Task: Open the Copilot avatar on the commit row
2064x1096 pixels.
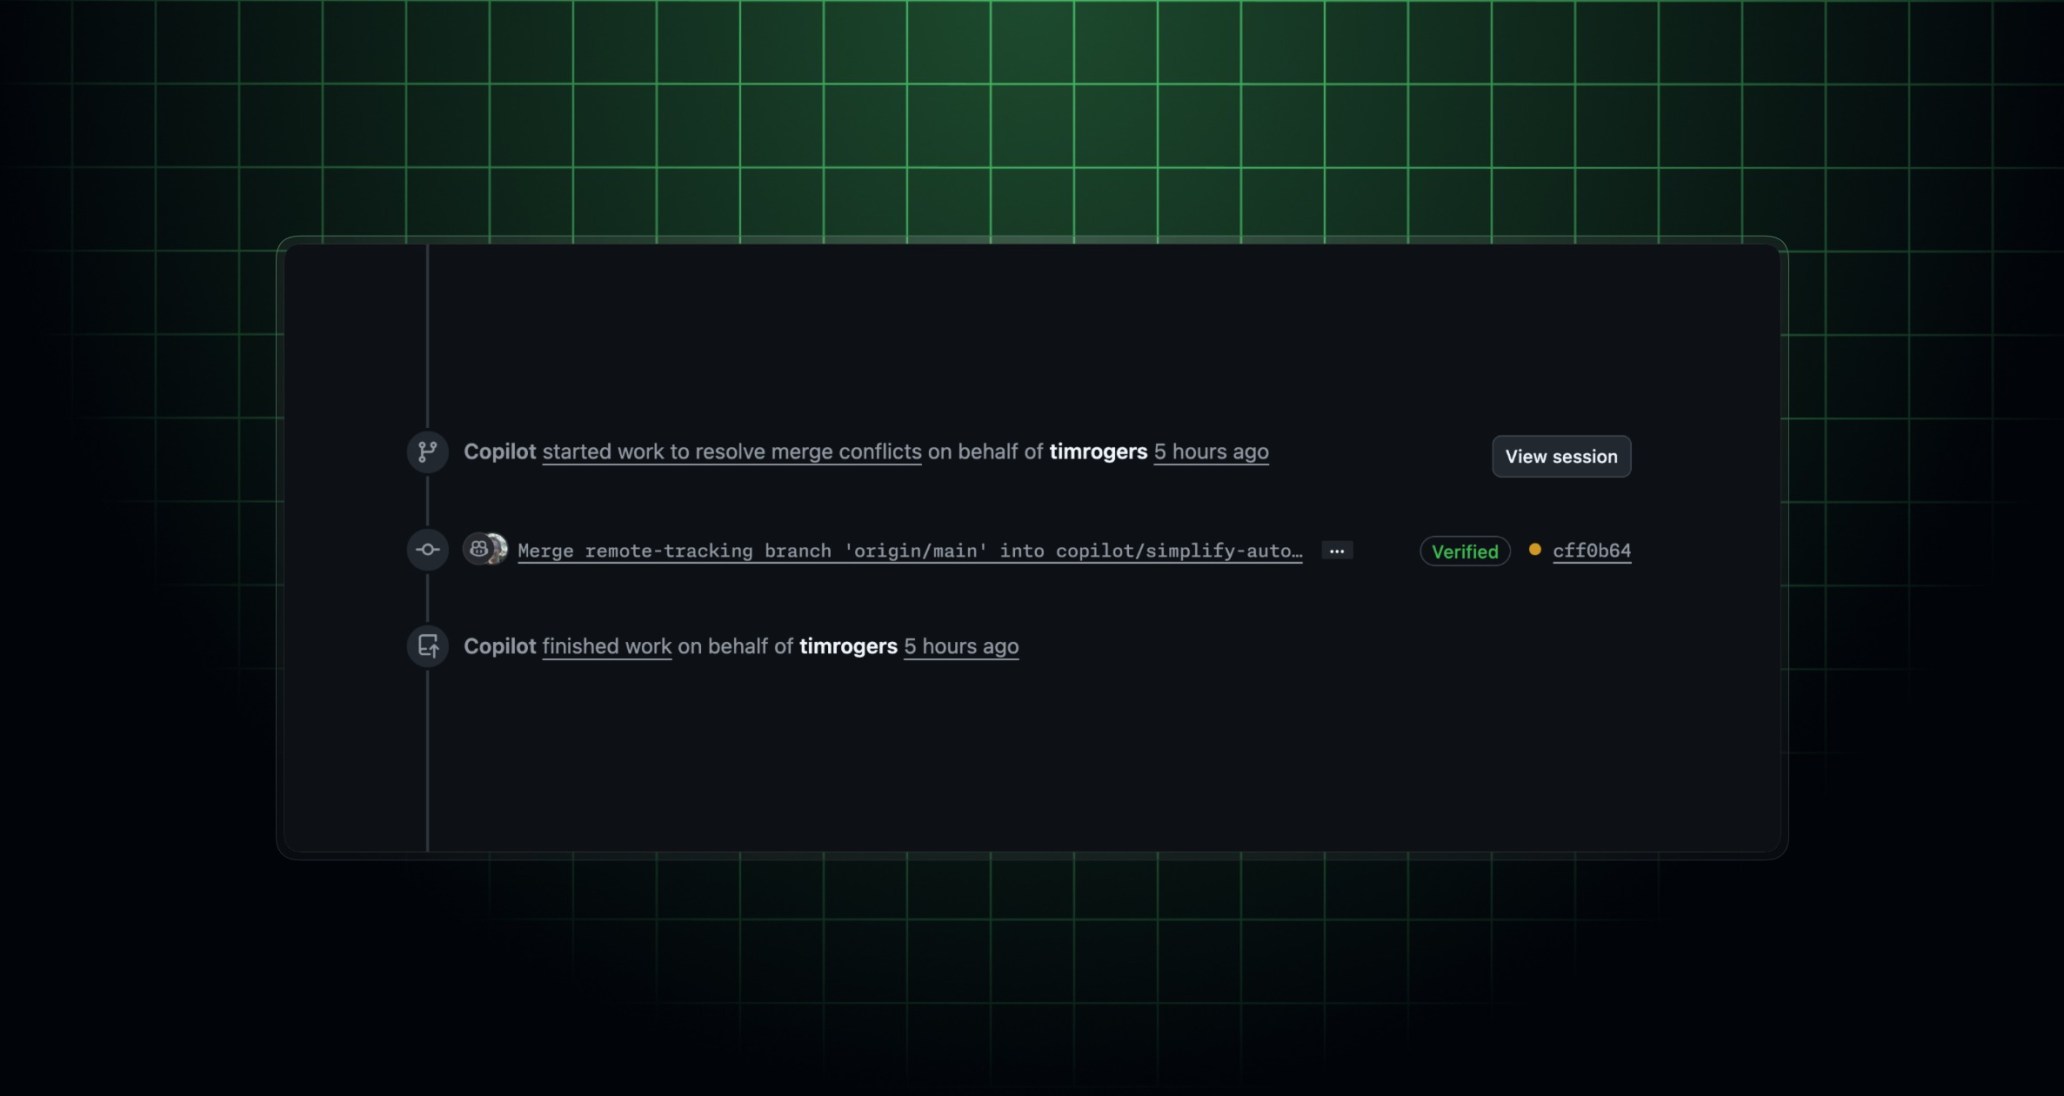Action: point(479,549)
